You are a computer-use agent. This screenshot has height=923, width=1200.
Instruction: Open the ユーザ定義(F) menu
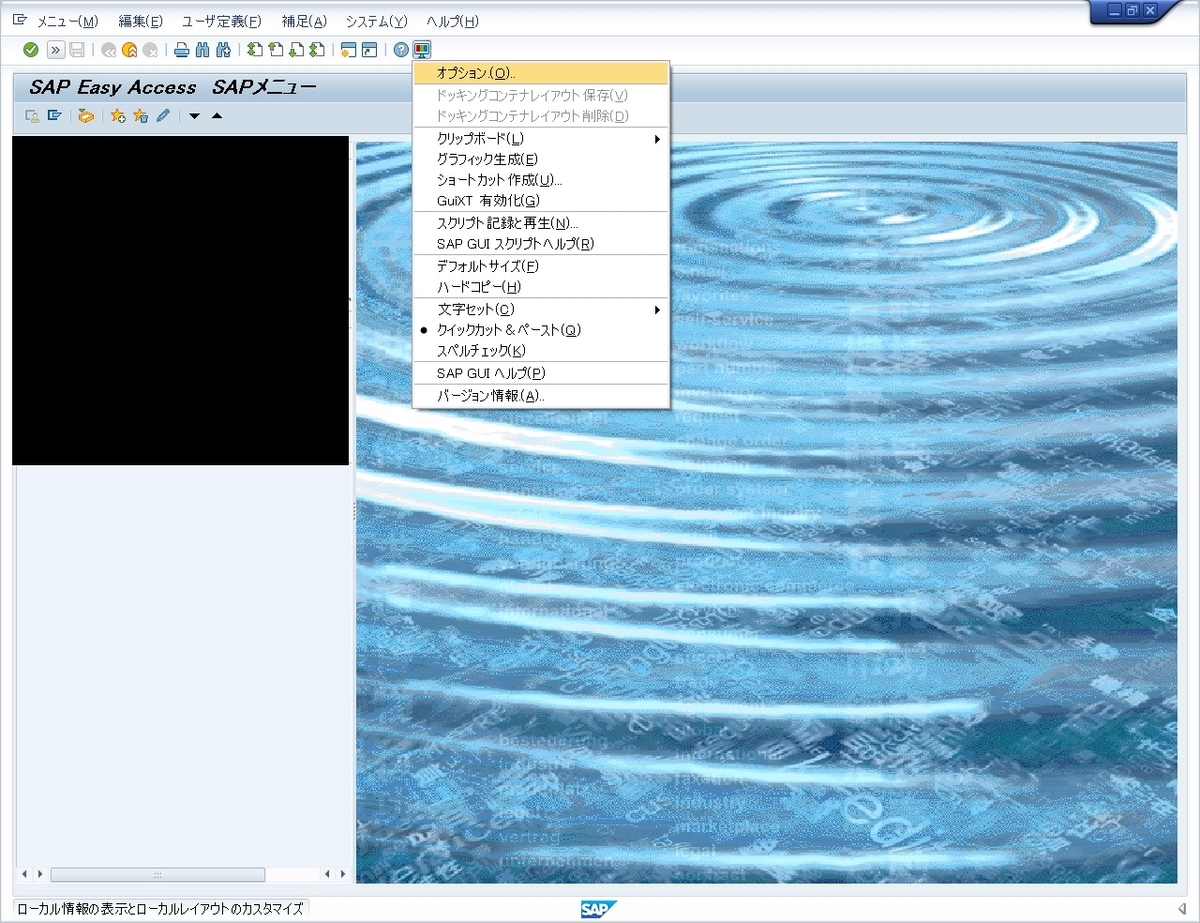[x=221, y=21]
